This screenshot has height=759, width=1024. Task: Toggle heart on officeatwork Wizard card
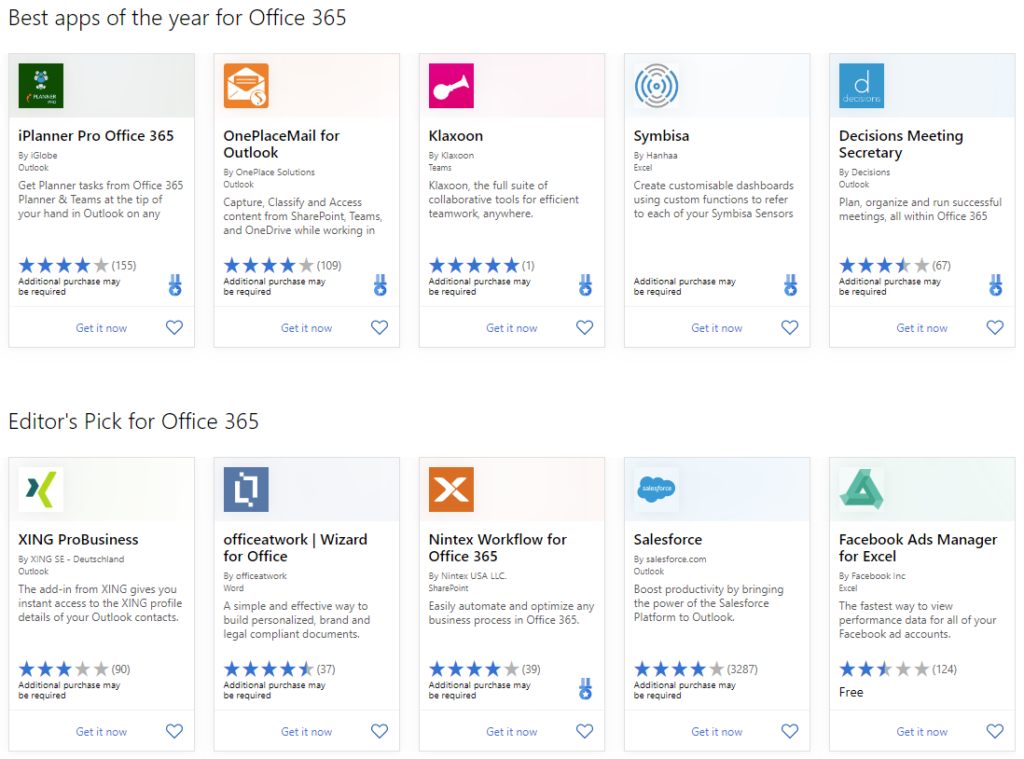coord(379,731)
